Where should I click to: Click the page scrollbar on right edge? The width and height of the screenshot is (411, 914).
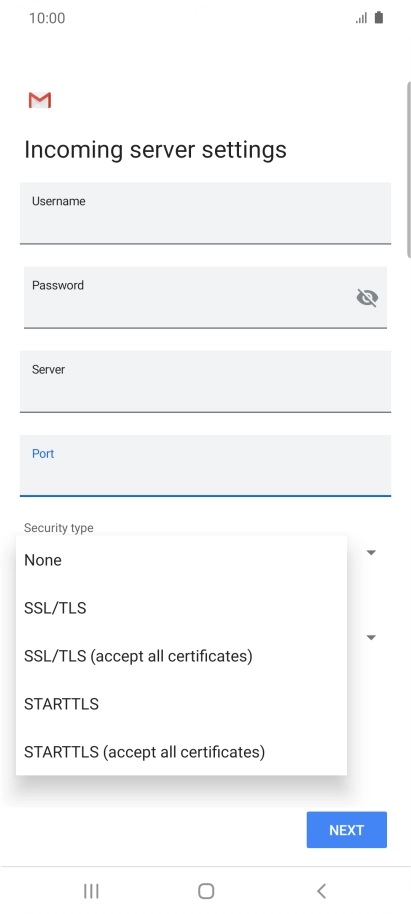point(409,169)
